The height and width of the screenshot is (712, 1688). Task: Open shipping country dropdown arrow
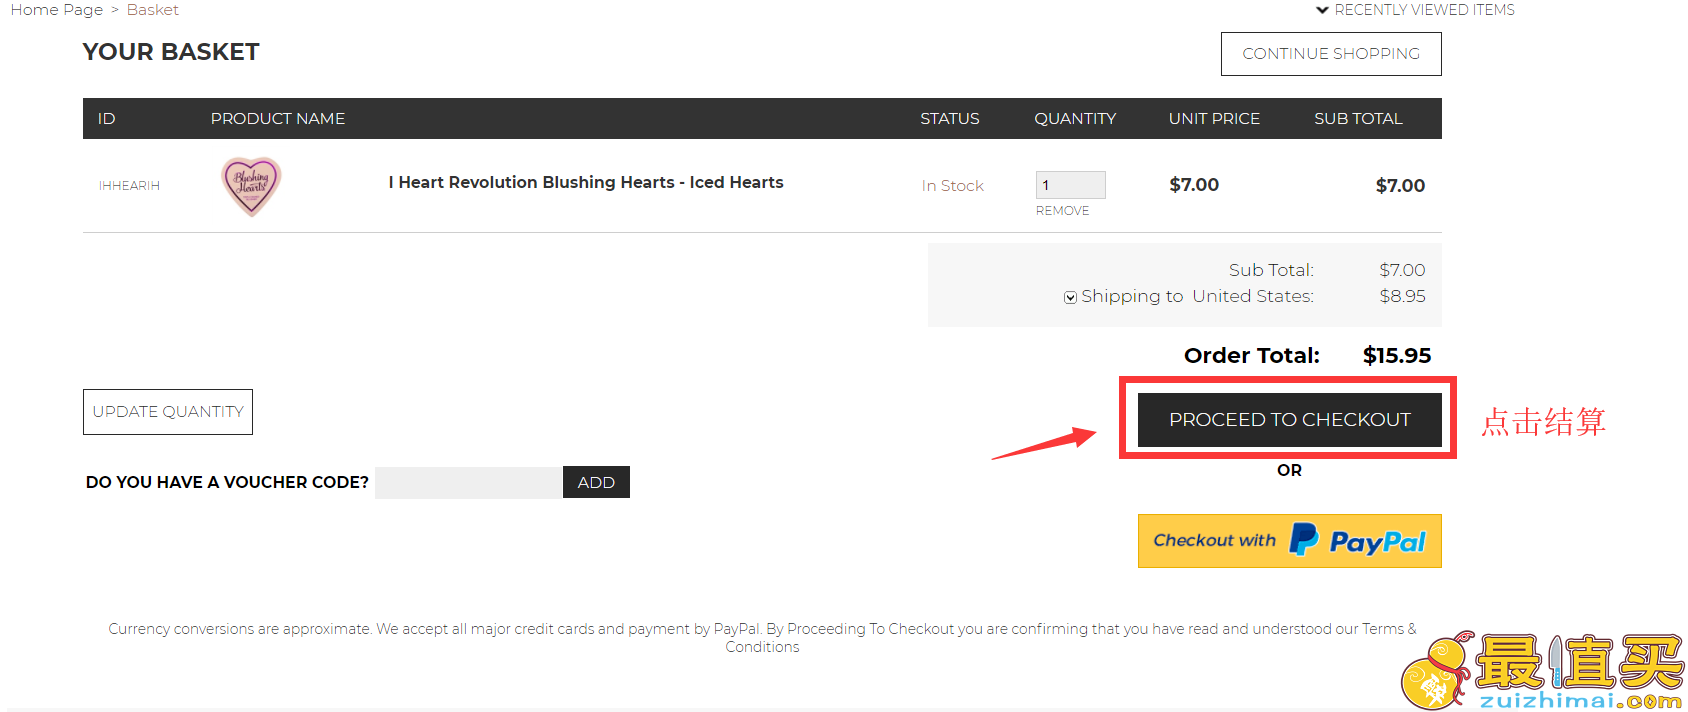[x=1070, y=297]
